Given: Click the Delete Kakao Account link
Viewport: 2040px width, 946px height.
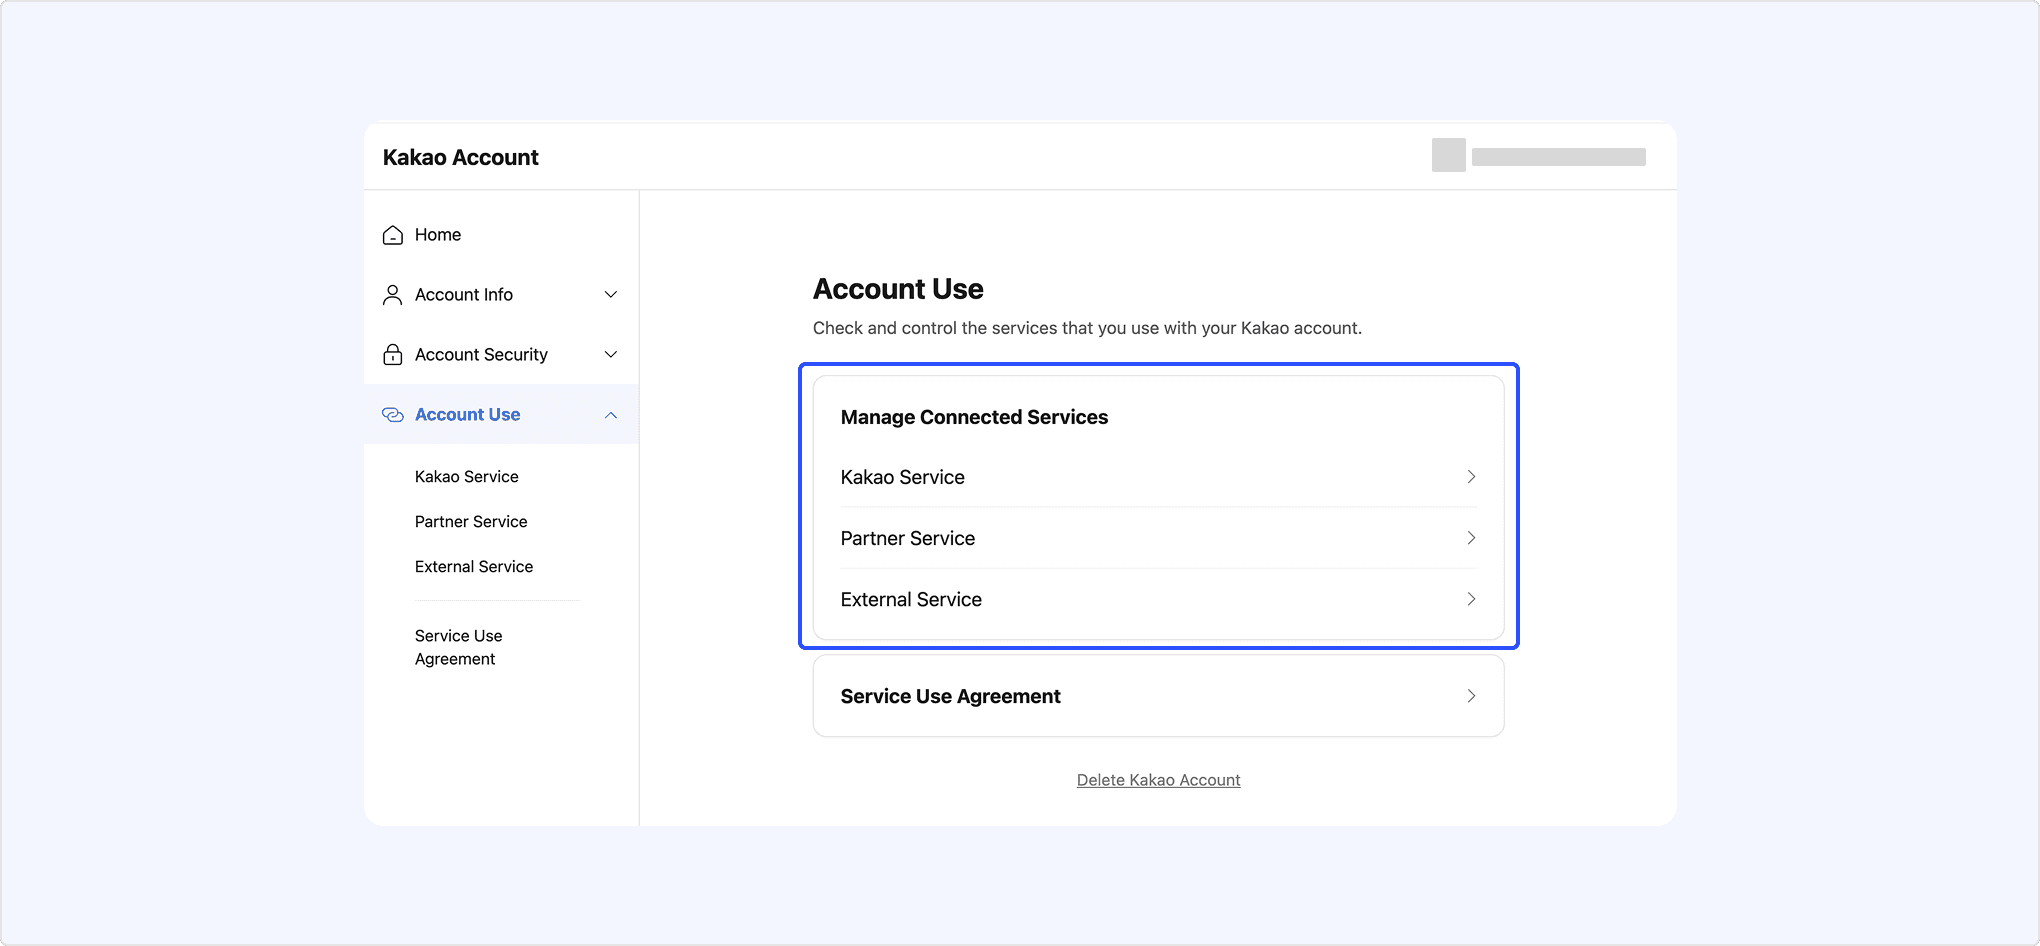Looking at the screenshot, I should pos(1158,780).
